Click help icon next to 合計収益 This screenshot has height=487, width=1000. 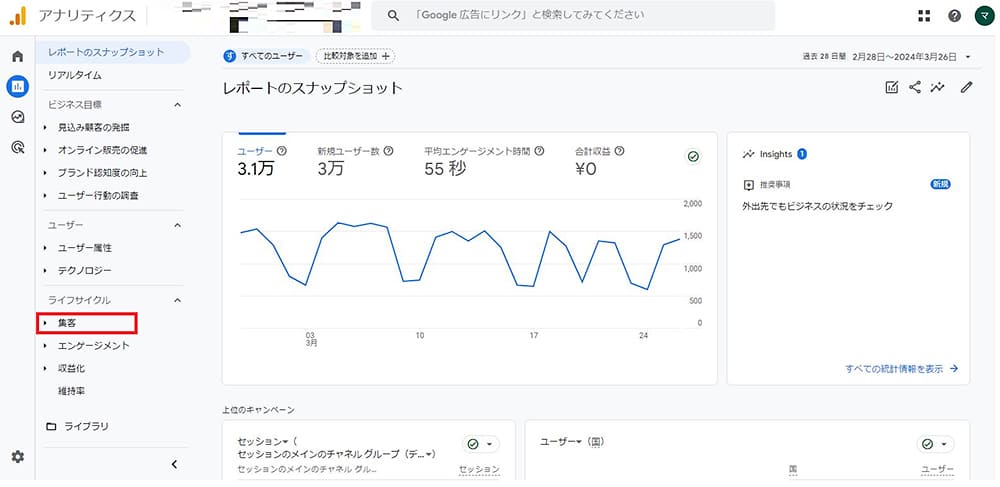pos(619,151)
